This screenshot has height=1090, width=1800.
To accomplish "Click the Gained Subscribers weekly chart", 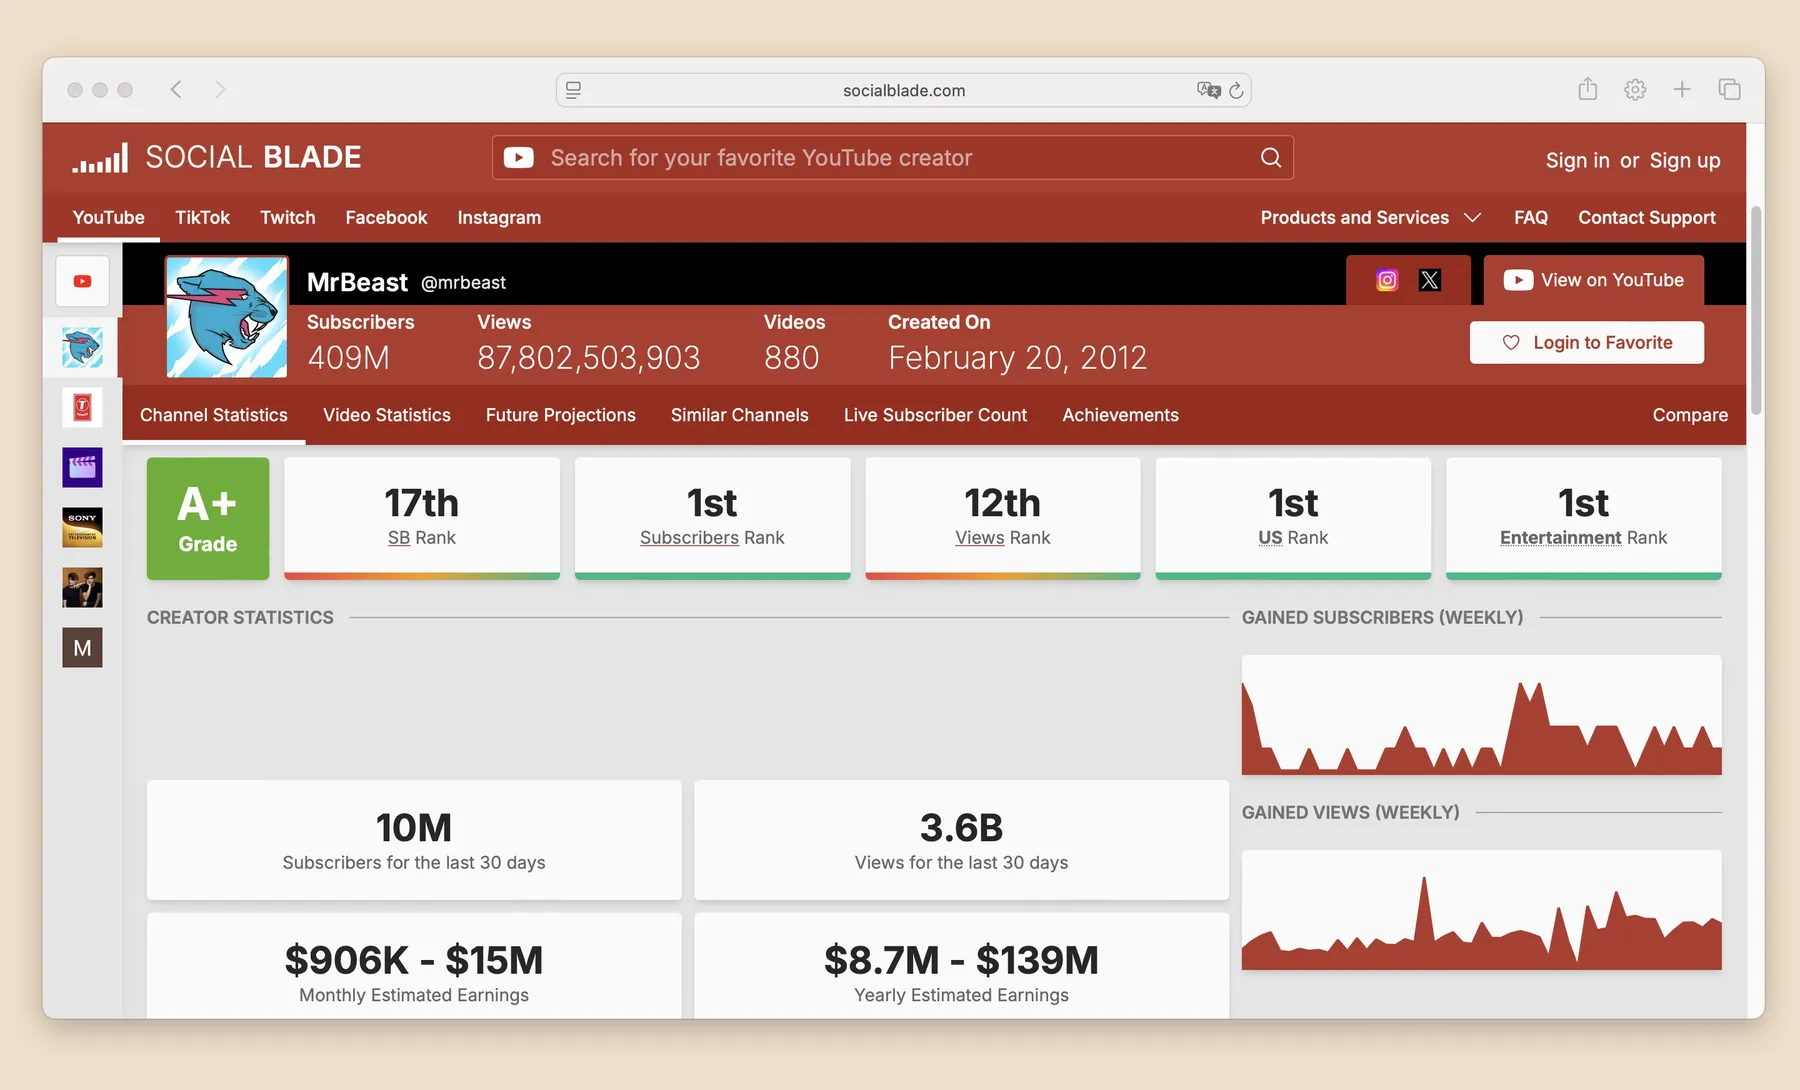I will pyautogui.click(x=1482, y=715).
